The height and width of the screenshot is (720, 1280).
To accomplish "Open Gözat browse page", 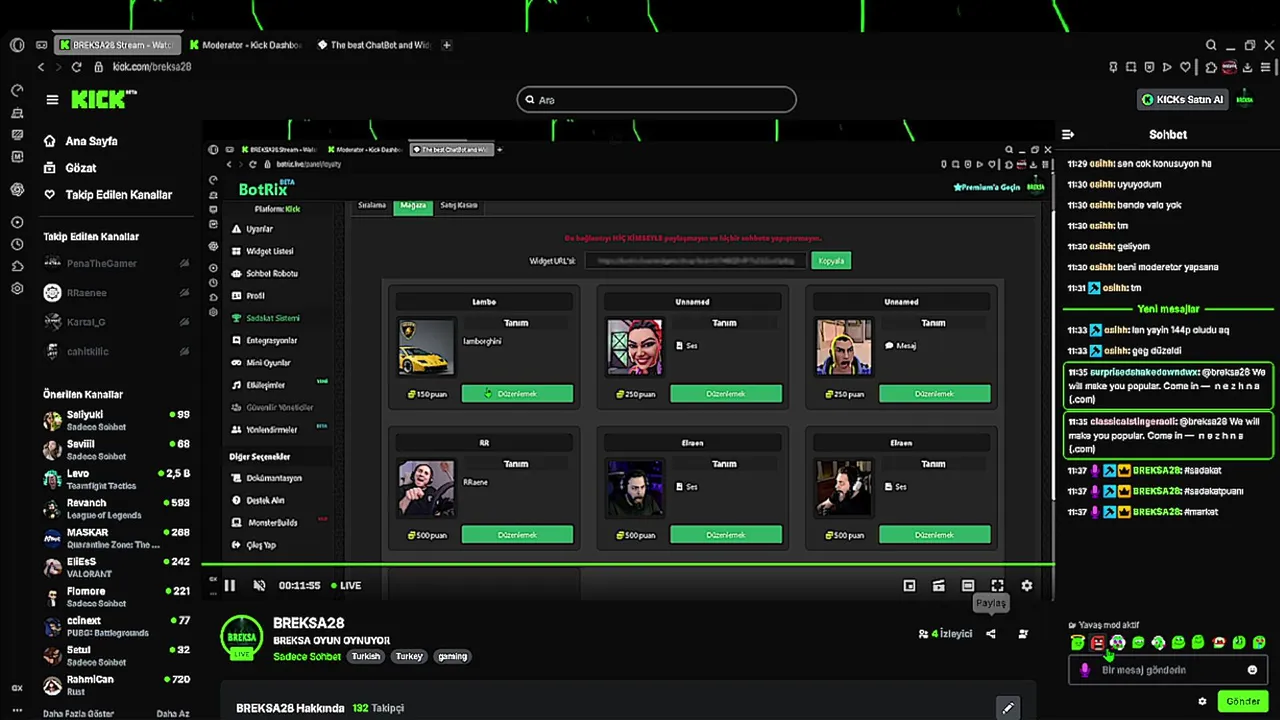I will [x=81, y=168].
